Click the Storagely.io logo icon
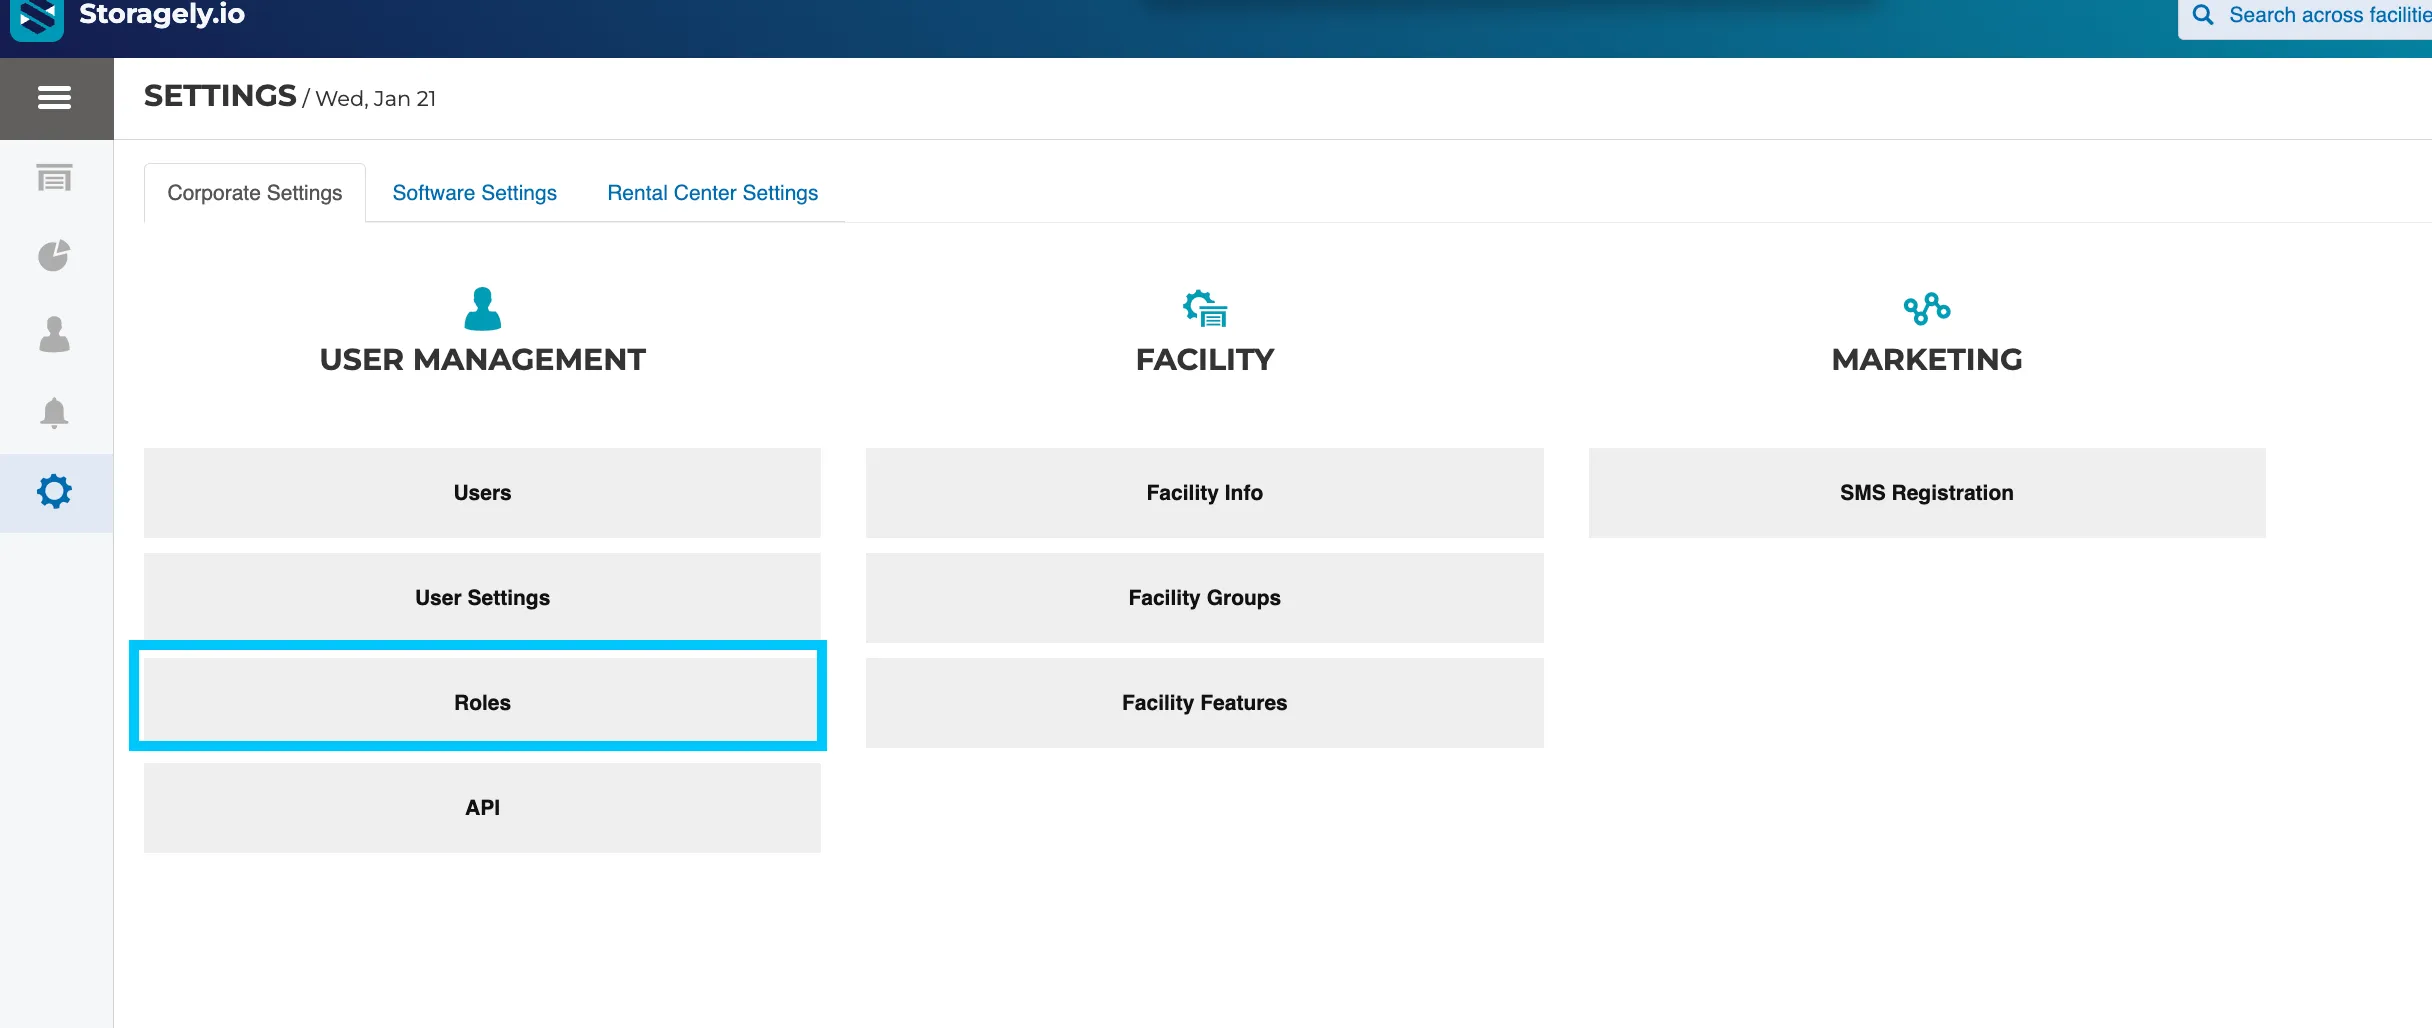This screenshot has height=1028, width=2432. pyautogui.click(x=37, y=18)
